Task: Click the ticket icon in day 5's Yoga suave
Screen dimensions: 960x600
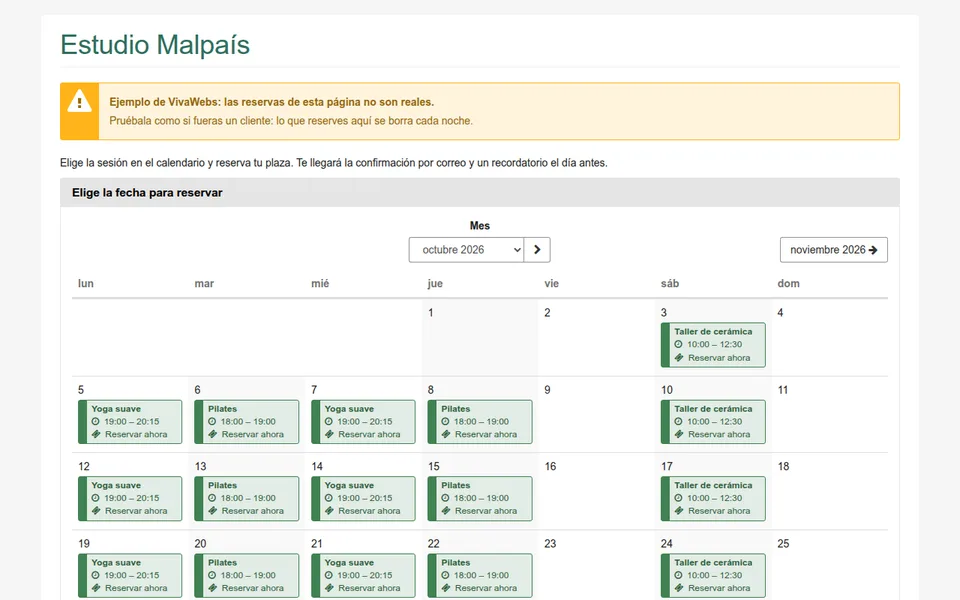Action: pos(96,434)
